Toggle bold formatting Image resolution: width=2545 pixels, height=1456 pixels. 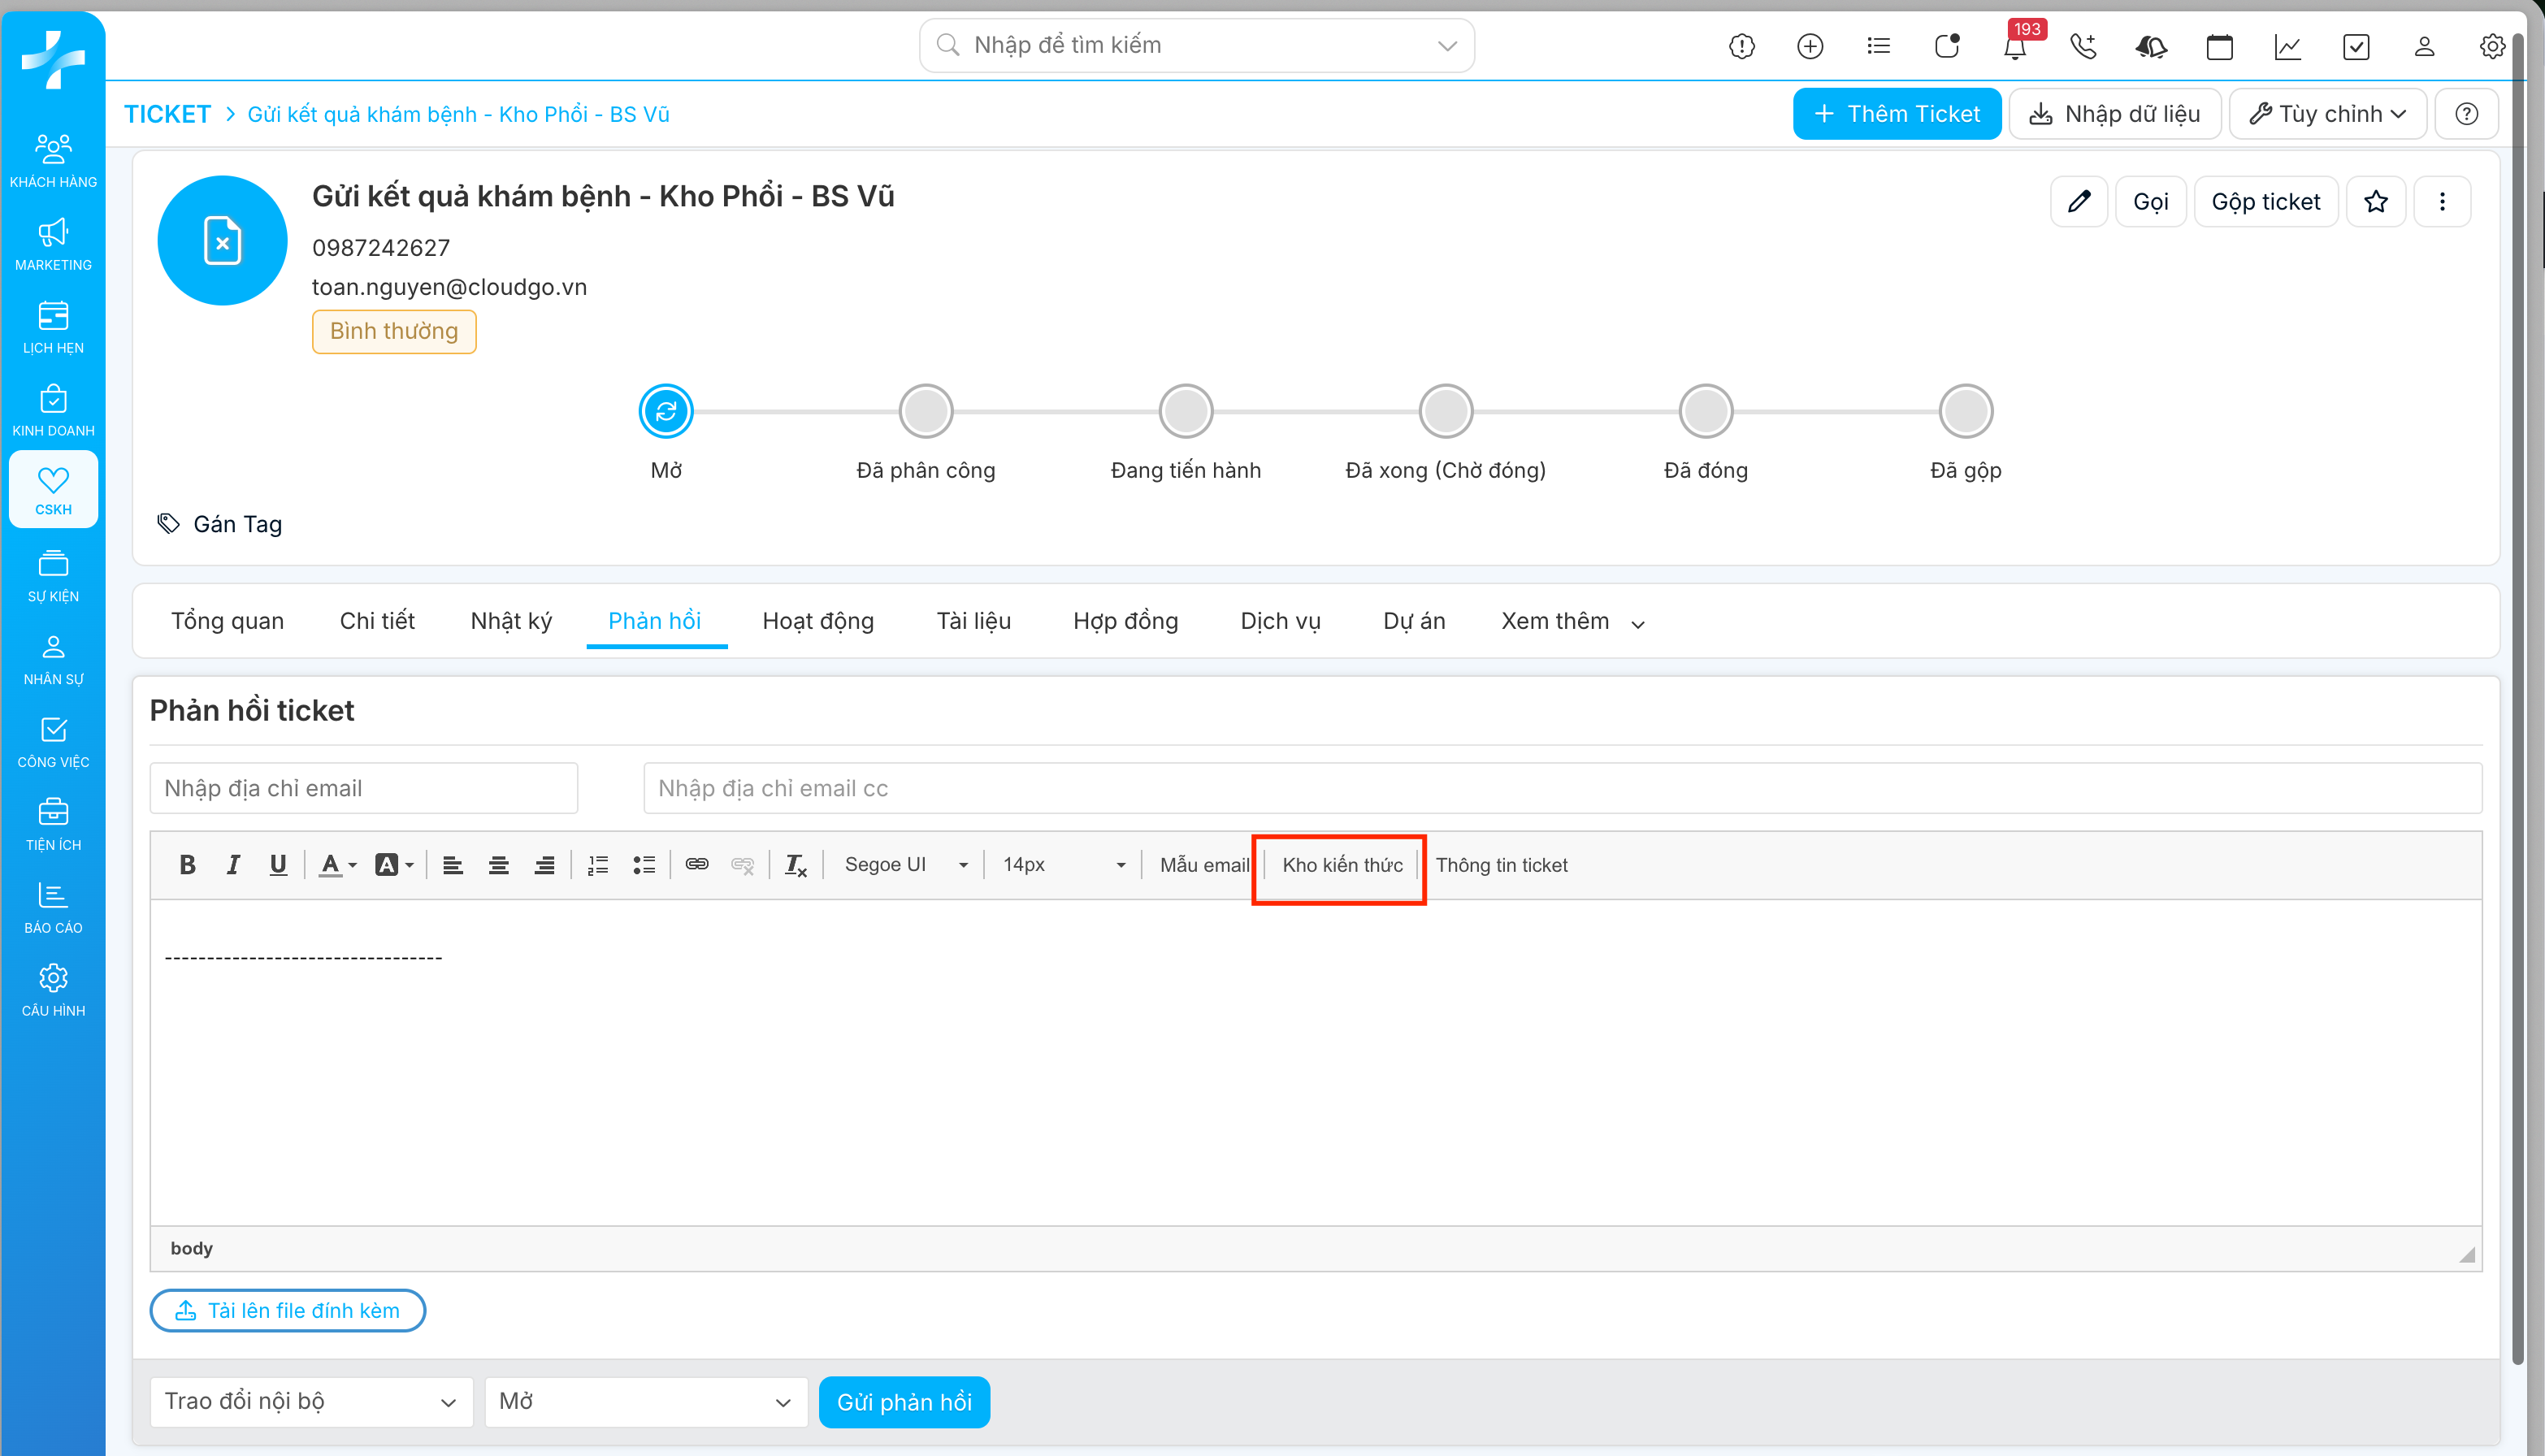click(187, 865)
